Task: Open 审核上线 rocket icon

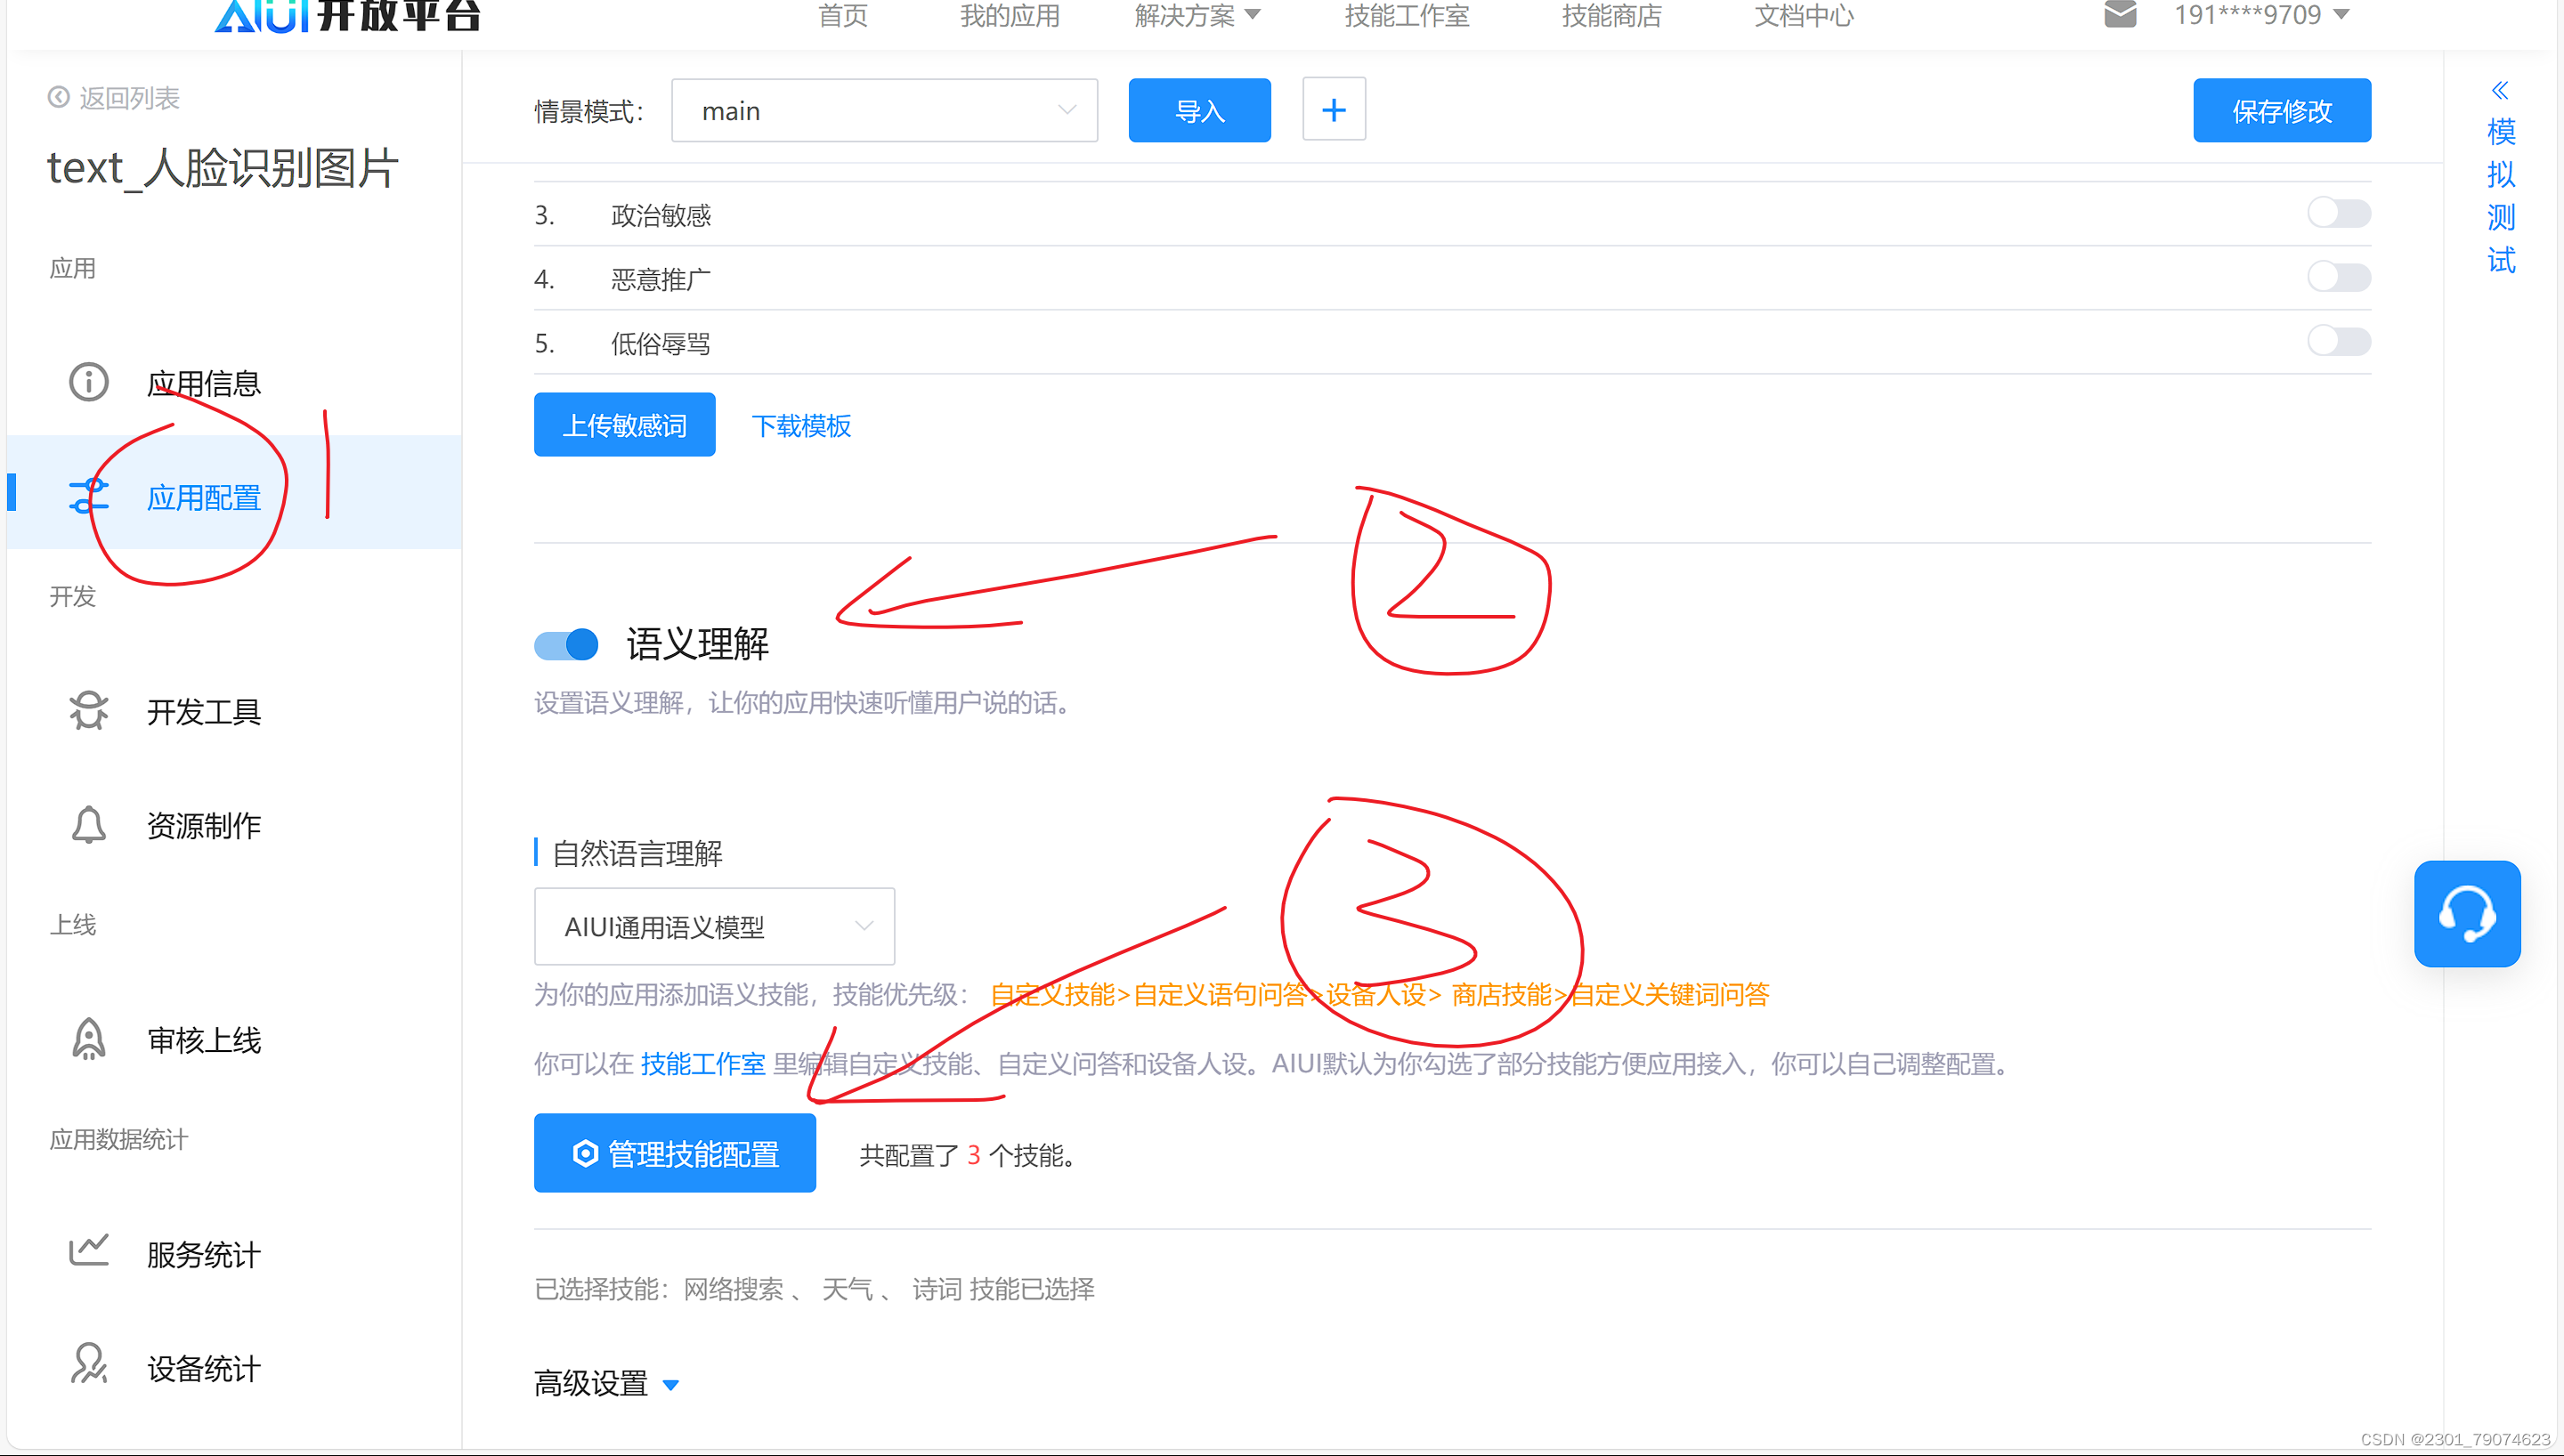Action: (88, 1039)
